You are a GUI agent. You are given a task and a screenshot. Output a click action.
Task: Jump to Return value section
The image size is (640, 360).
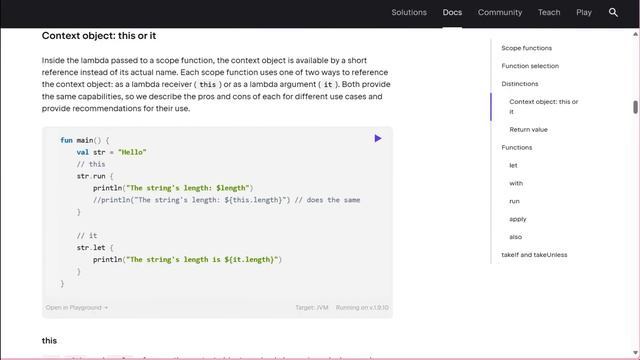click(528, 129)
